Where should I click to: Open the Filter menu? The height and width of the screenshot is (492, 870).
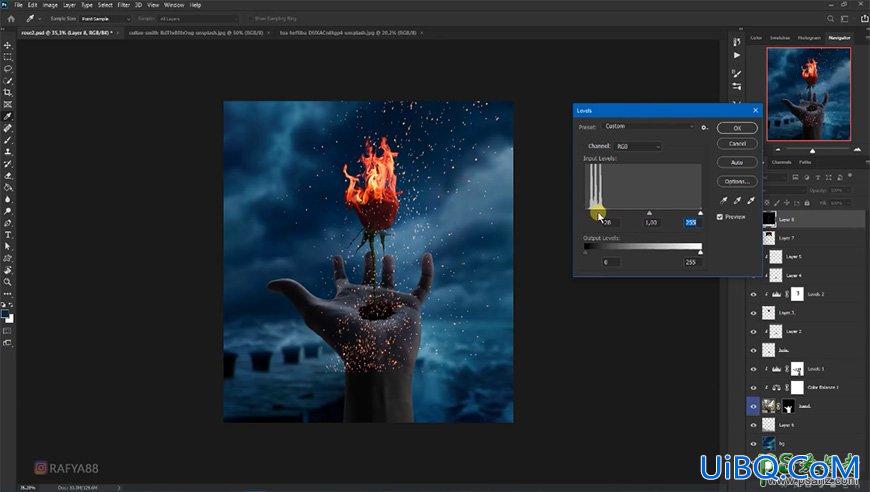(124, 5)
